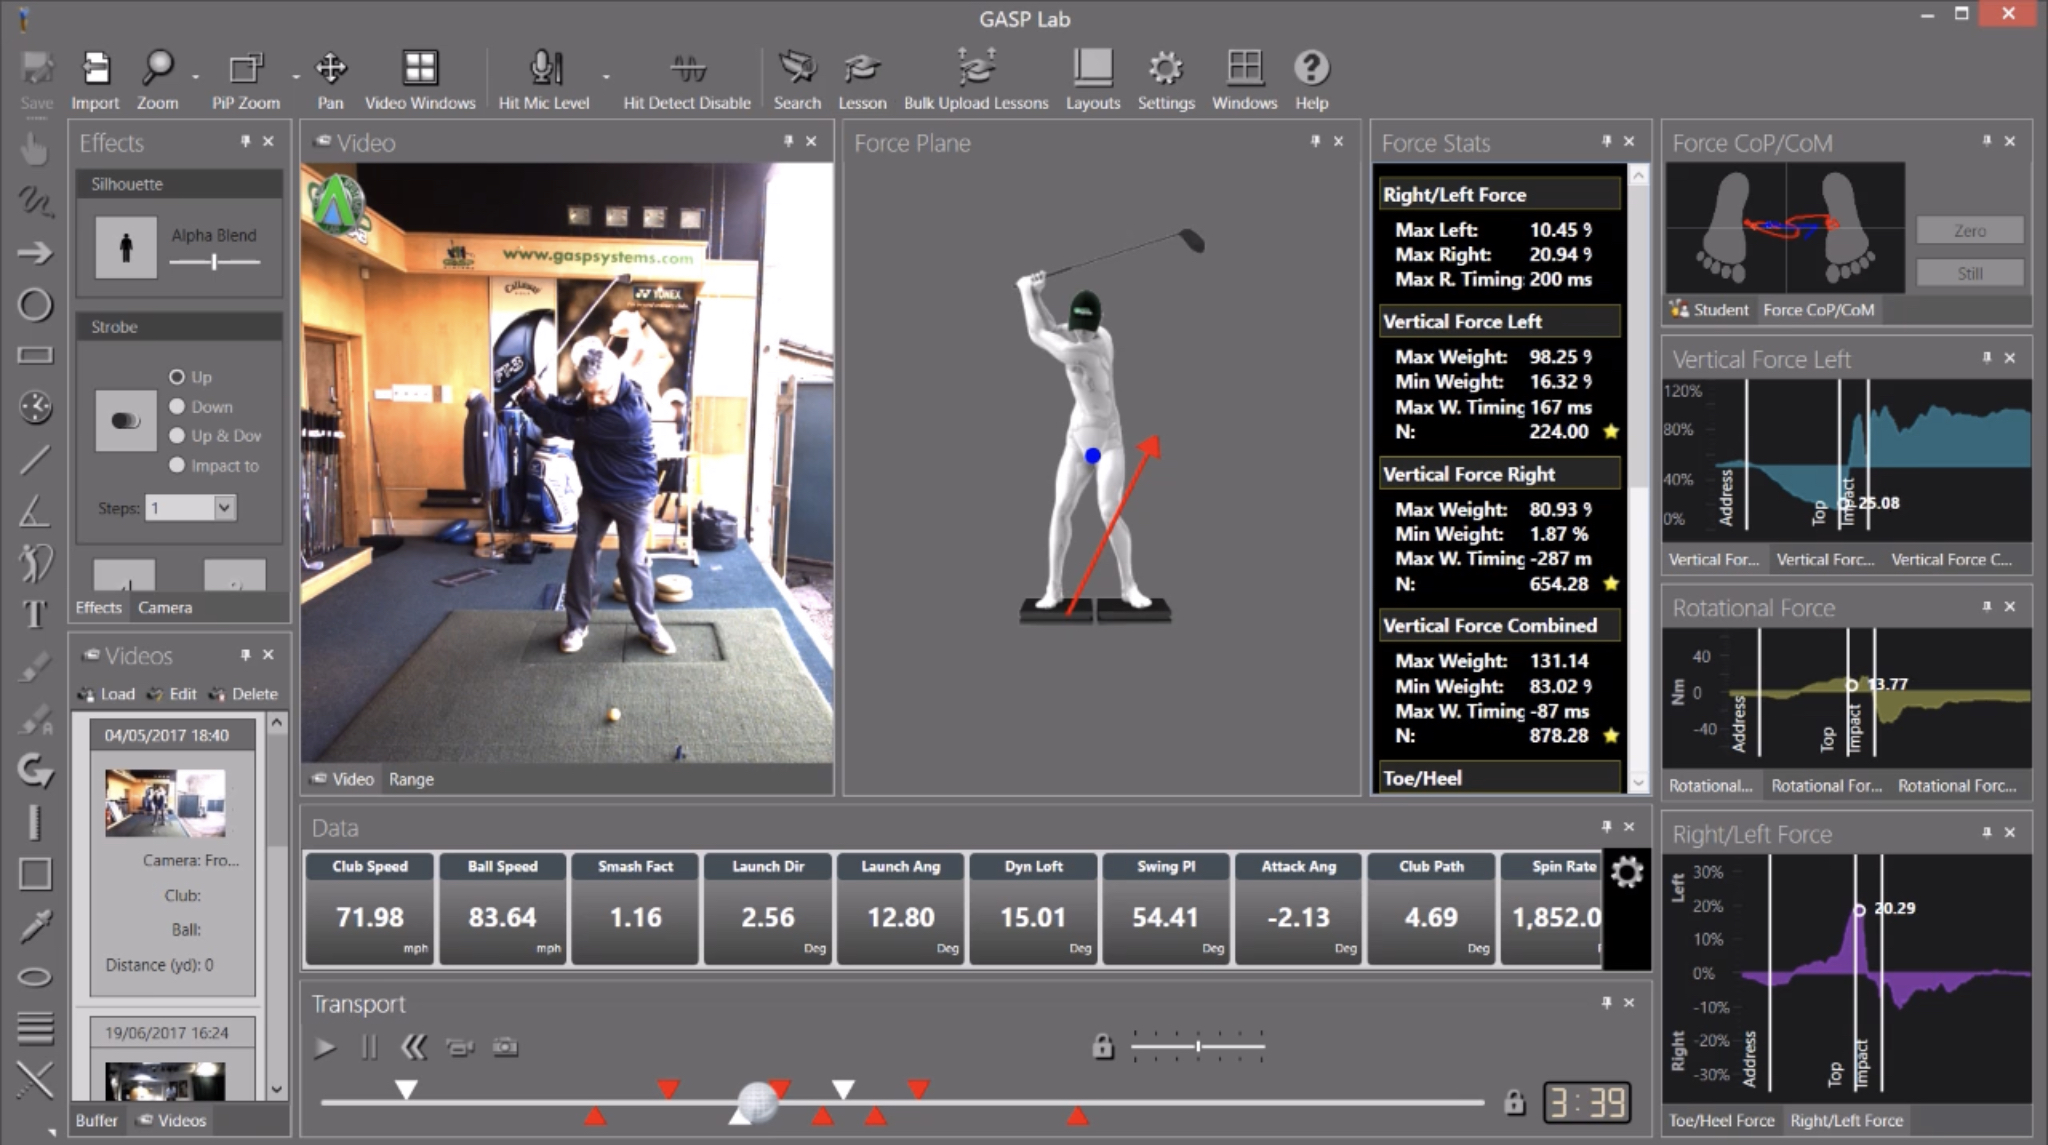Click the Search icon in the top toolbar
2048x1145 pixels.
(797, 70)
